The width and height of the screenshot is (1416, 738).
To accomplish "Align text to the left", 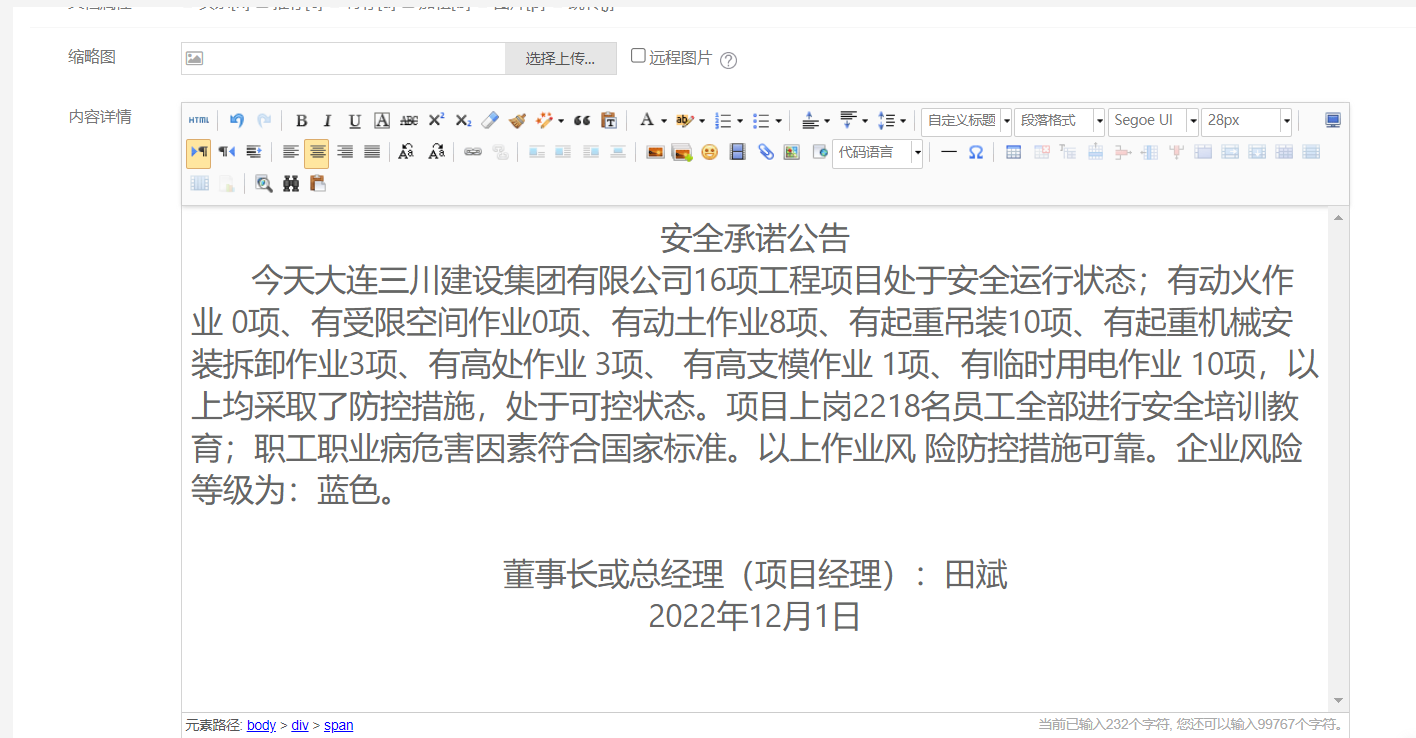I will point(290,152).
